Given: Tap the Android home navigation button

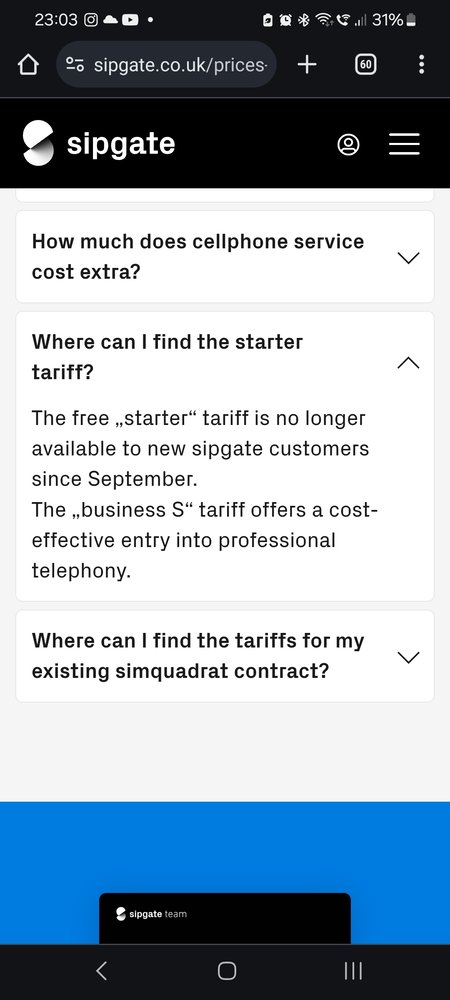Looking at the screenshot, I should click(x=227, y=971).
